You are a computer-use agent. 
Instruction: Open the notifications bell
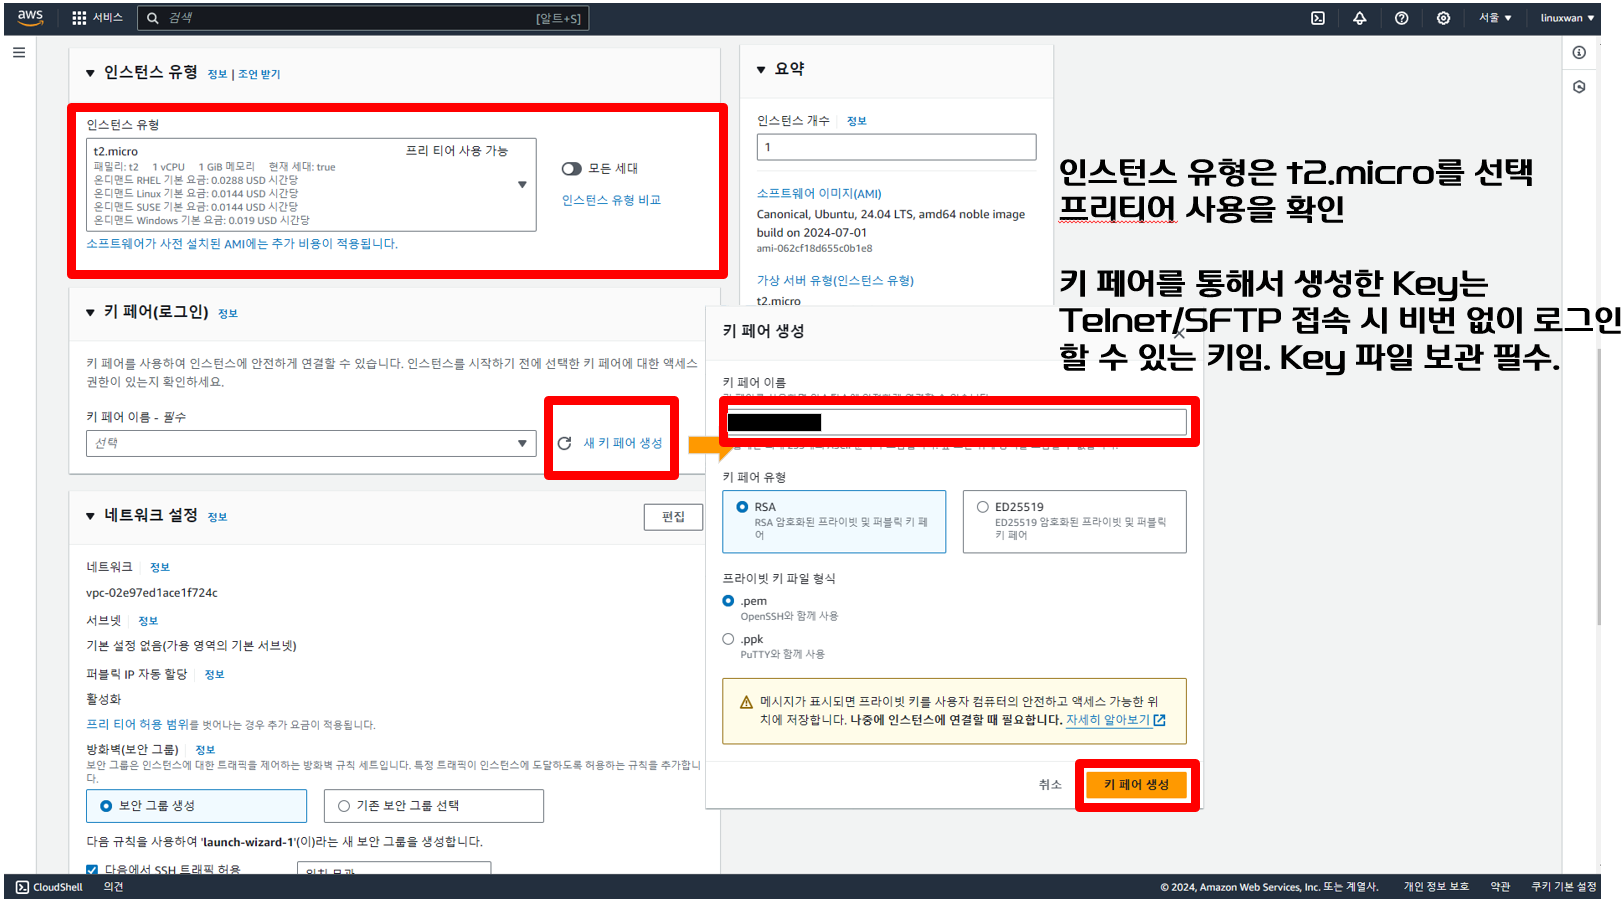tap(1360, 18)
